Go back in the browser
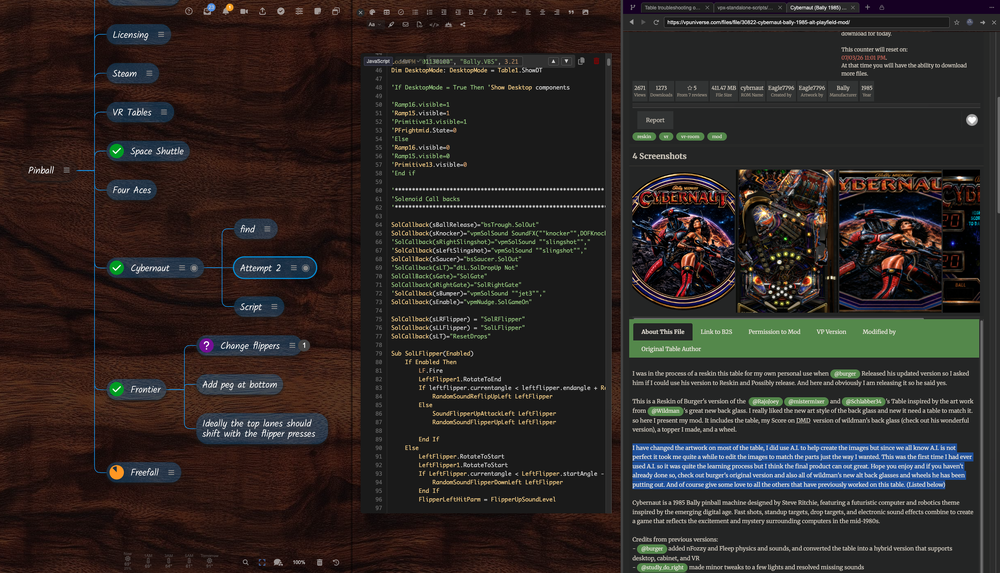The height and width of the screenshot is (573, 1000). coord(631,22)
